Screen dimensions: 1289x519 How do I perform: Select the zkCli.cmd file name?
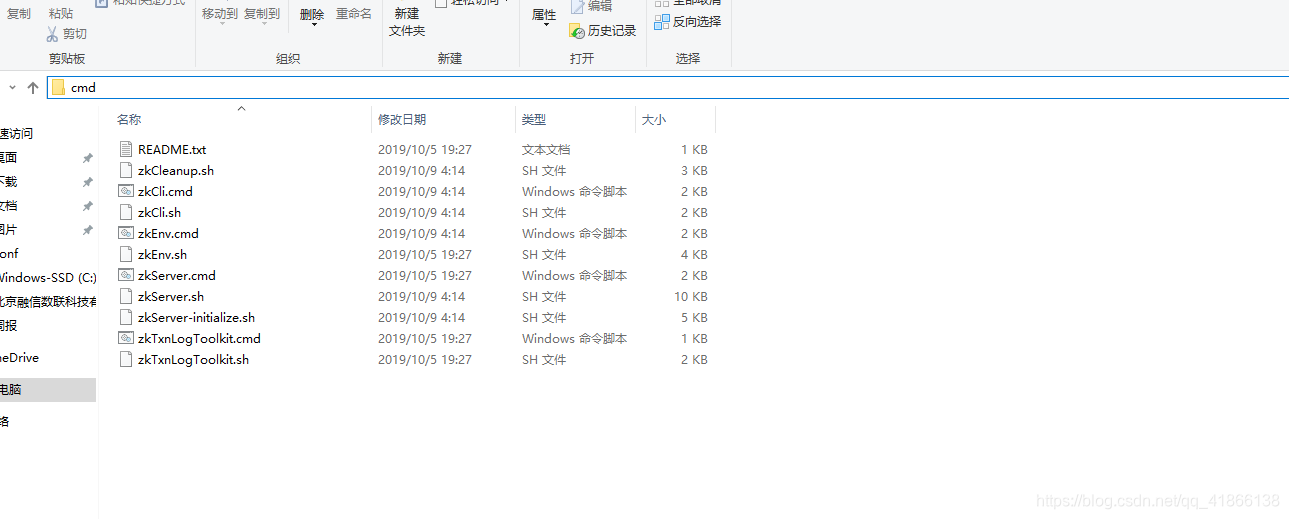[x=165, y=191]
